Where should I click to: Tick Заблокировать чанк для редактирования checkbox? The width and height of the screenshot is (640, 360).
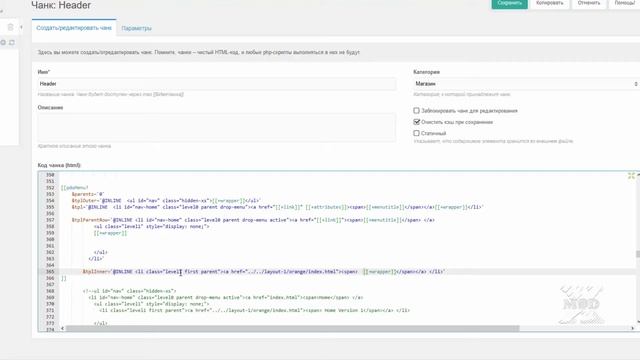(416, 111)
